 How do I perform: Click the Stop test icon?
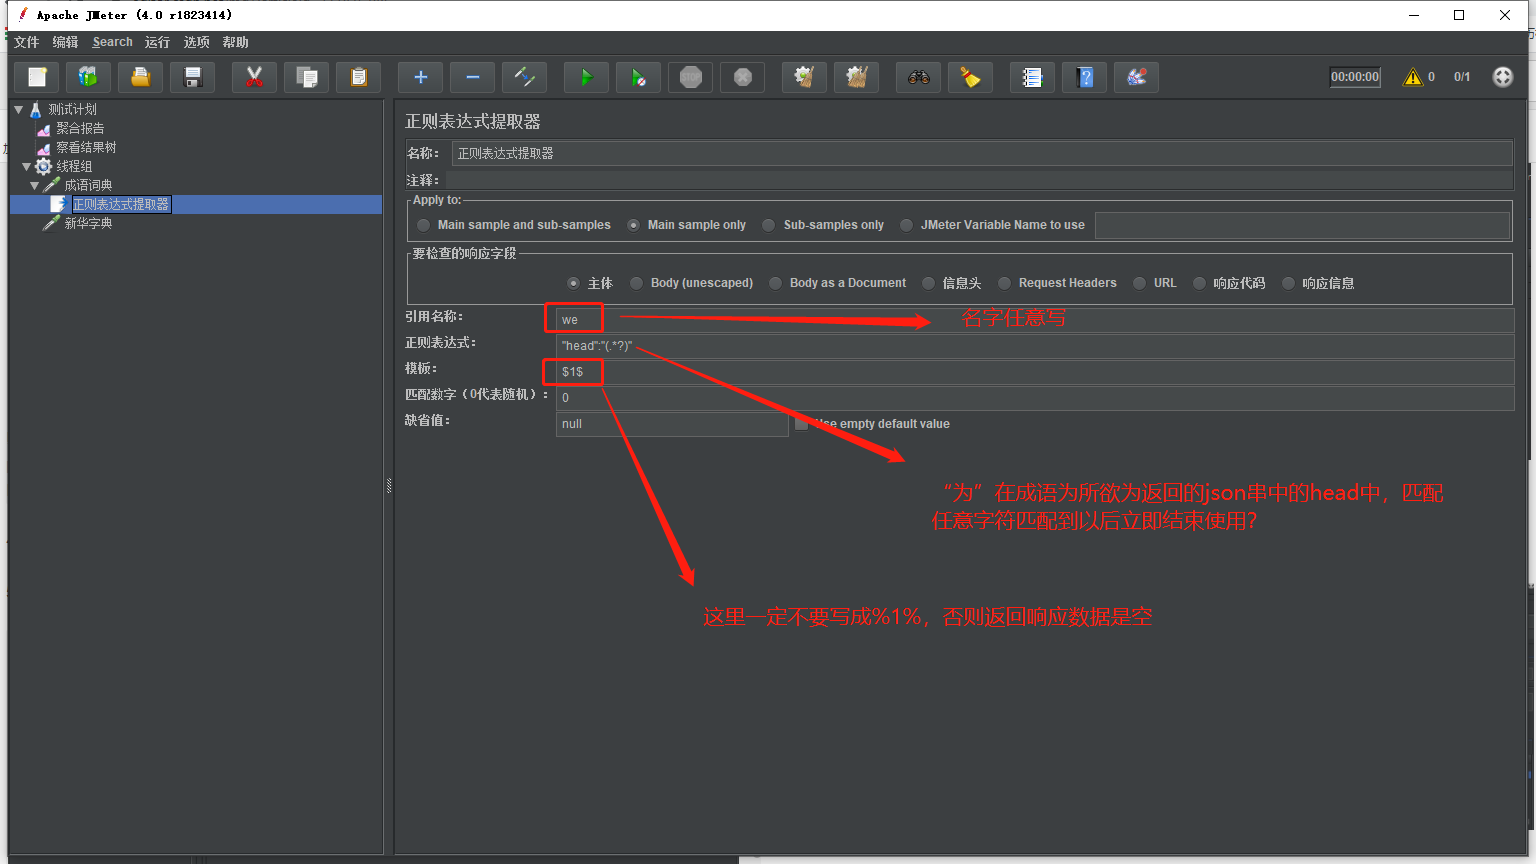click(690, 77)
